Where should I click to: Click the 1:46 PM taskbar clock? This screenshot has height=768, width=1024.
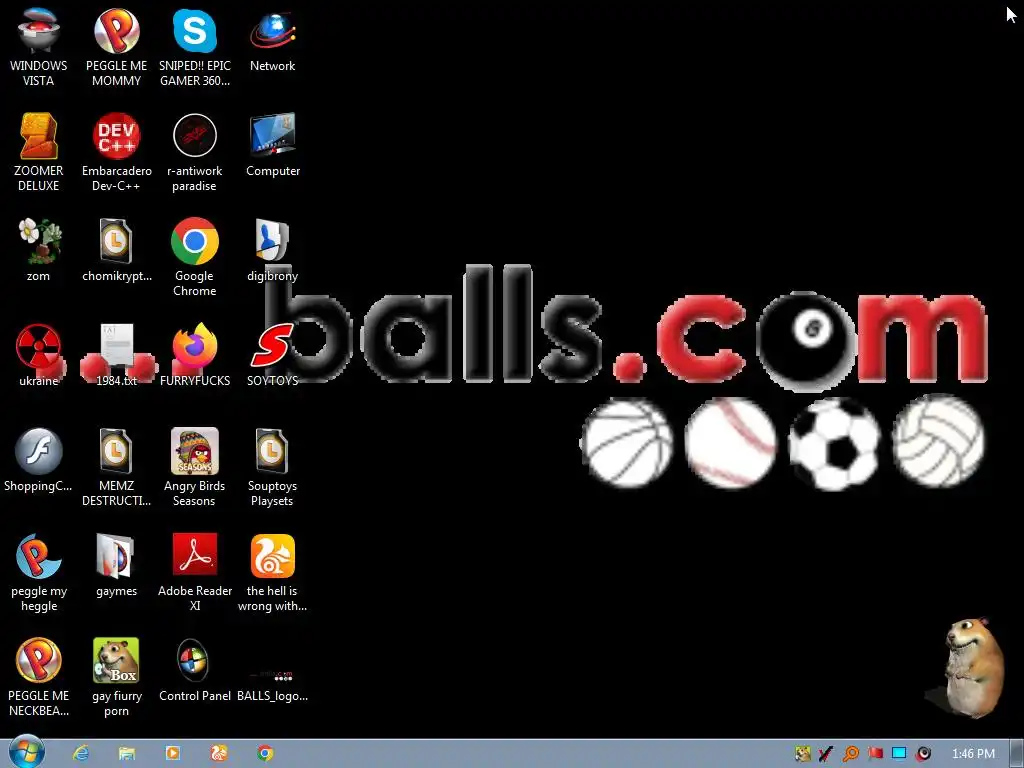click(x=973, y=754)
